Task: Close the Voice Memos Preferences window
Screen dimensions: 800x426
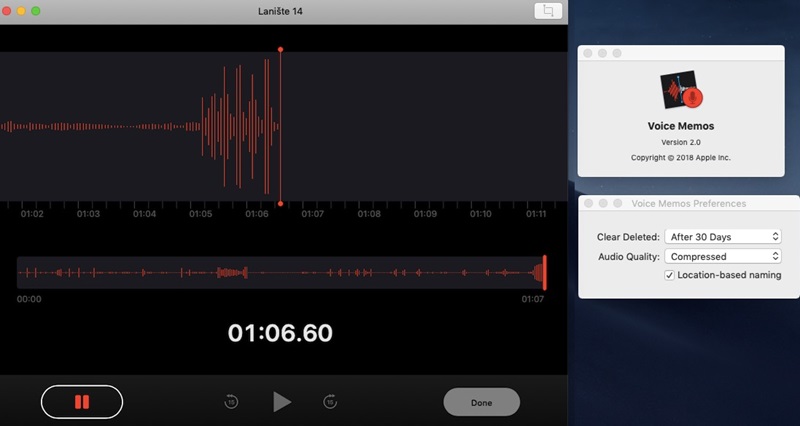Action: click(x=588, y=204)
